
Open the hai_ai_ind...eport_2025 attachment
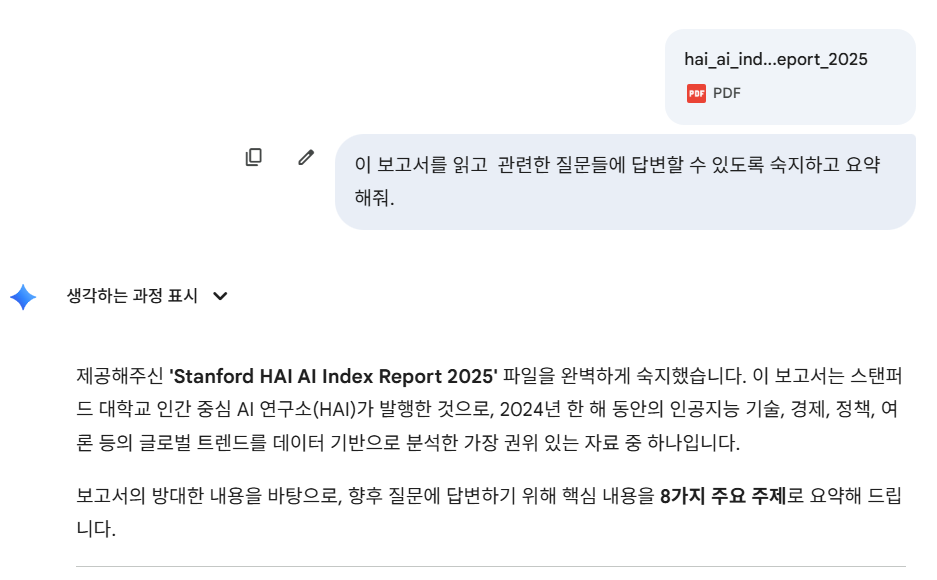[789, 75]
